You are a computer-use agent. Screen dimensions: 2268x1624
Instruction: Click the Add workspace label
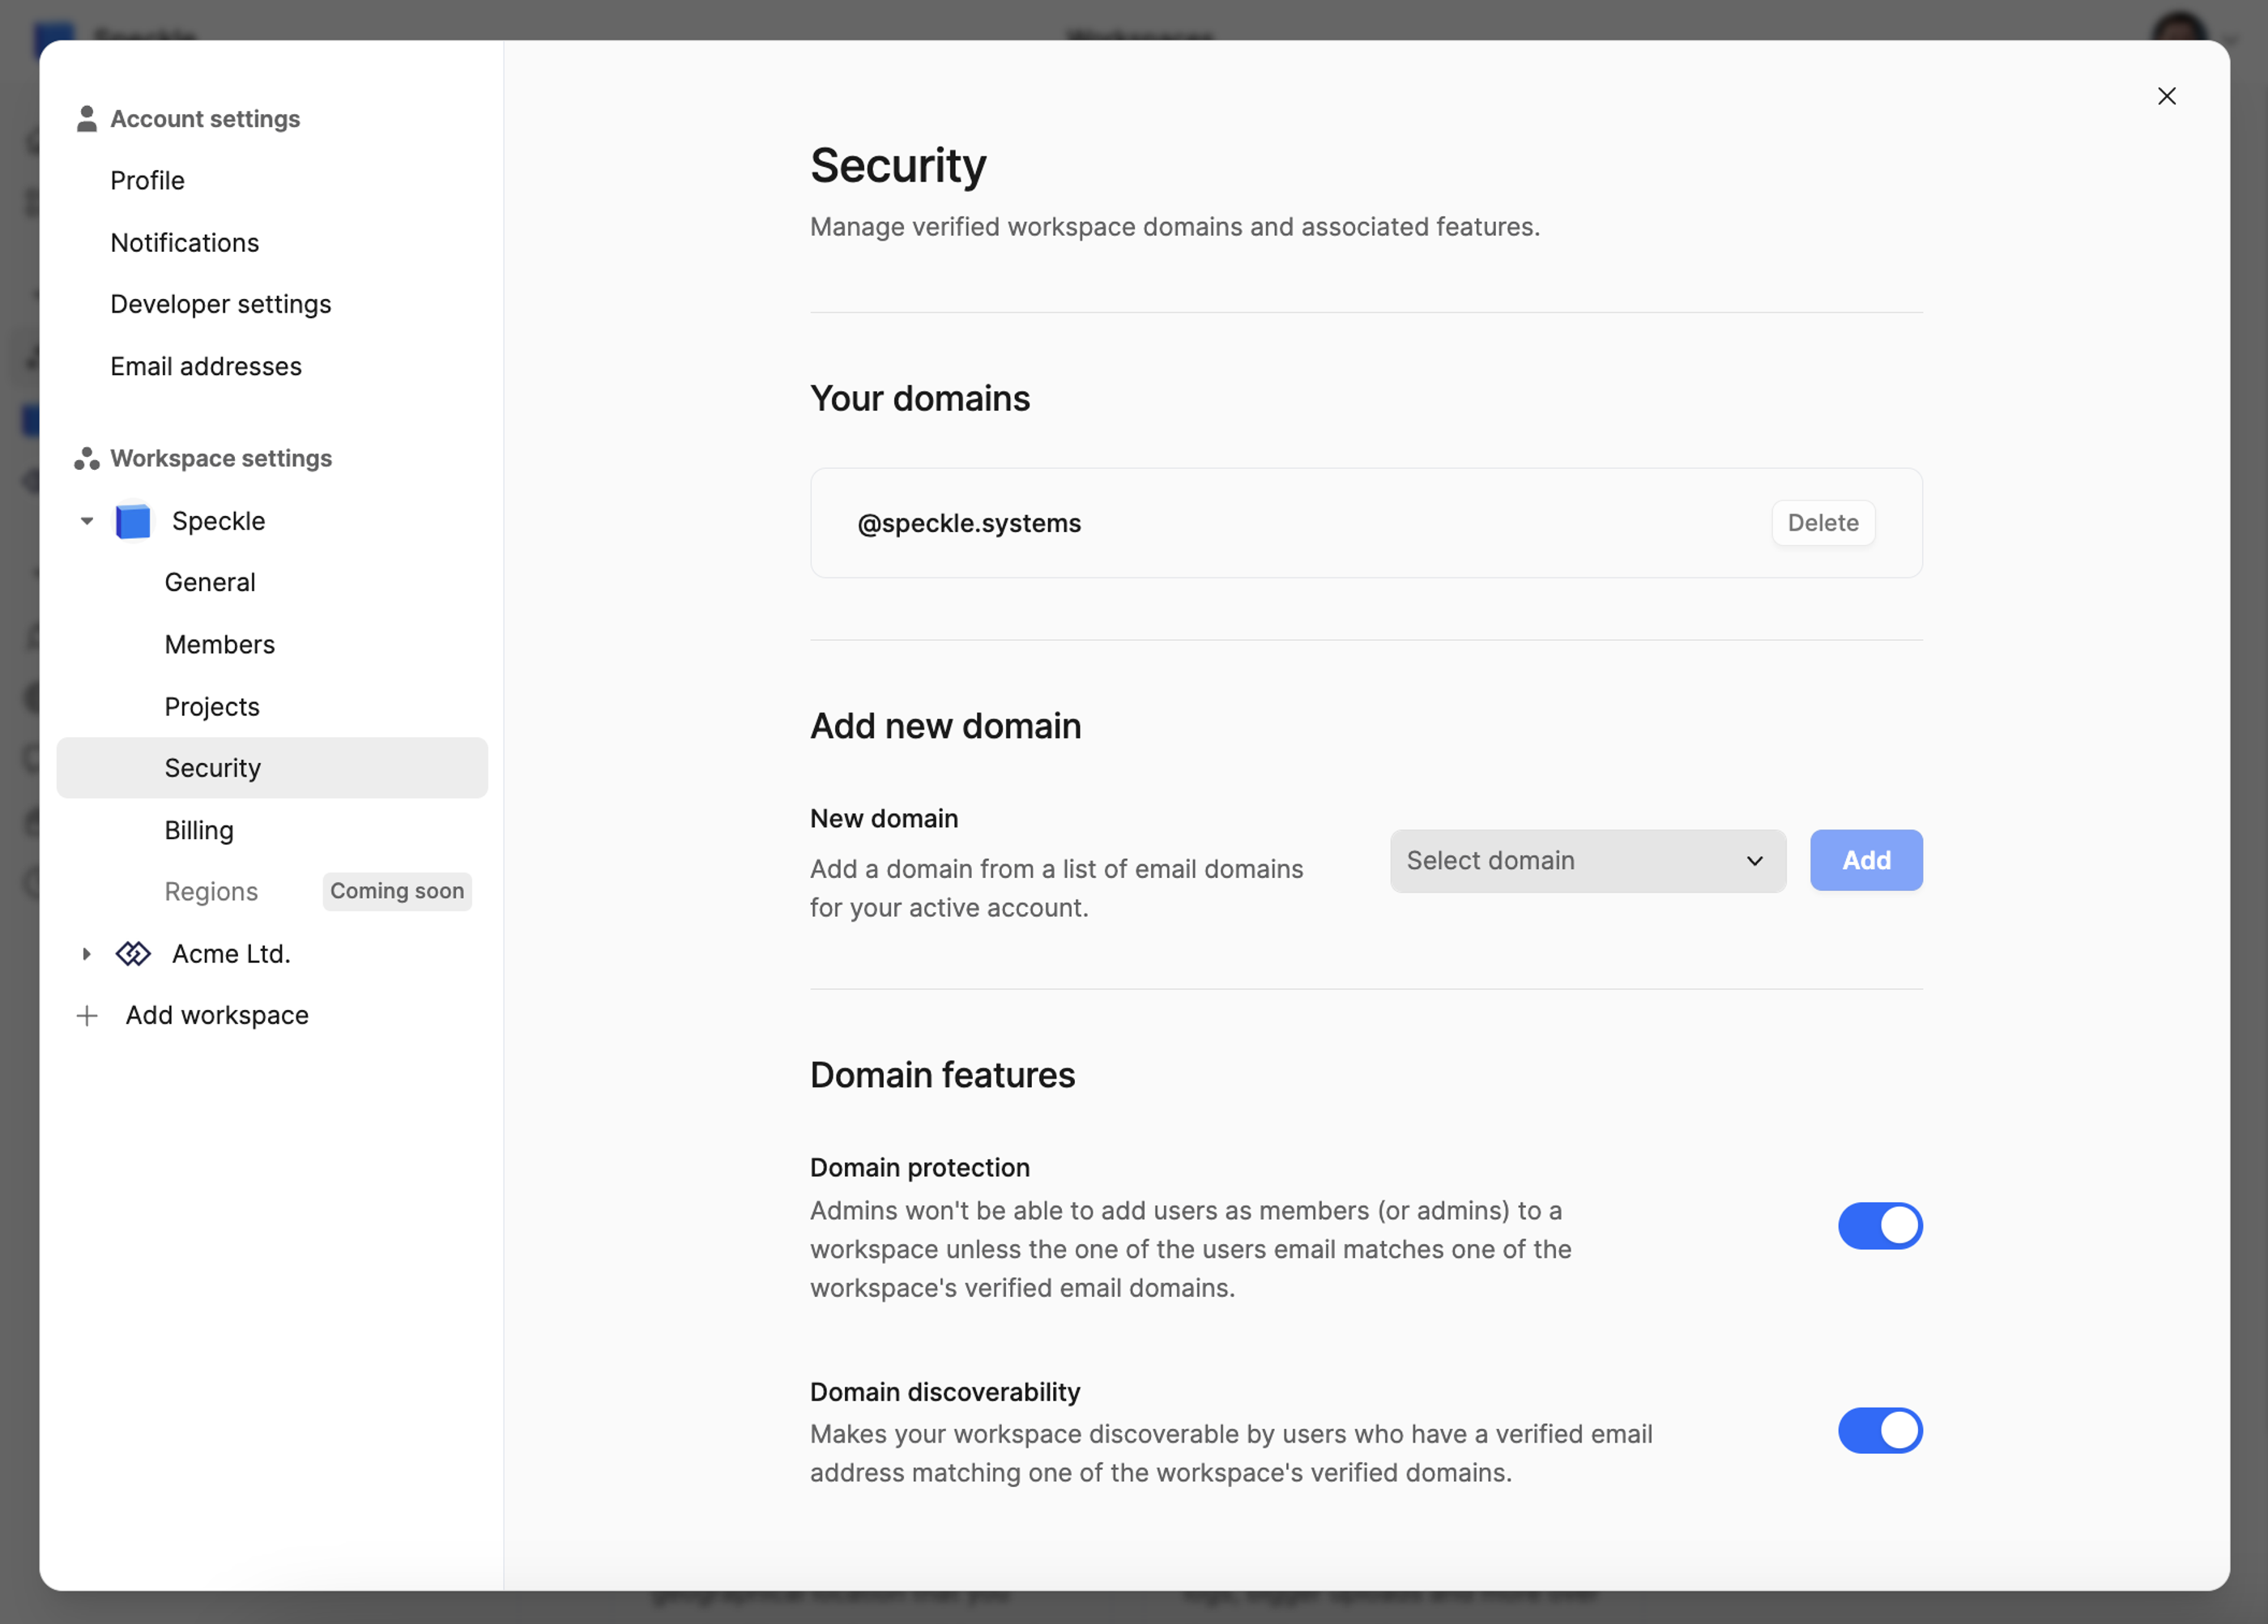coord(217,1016)
